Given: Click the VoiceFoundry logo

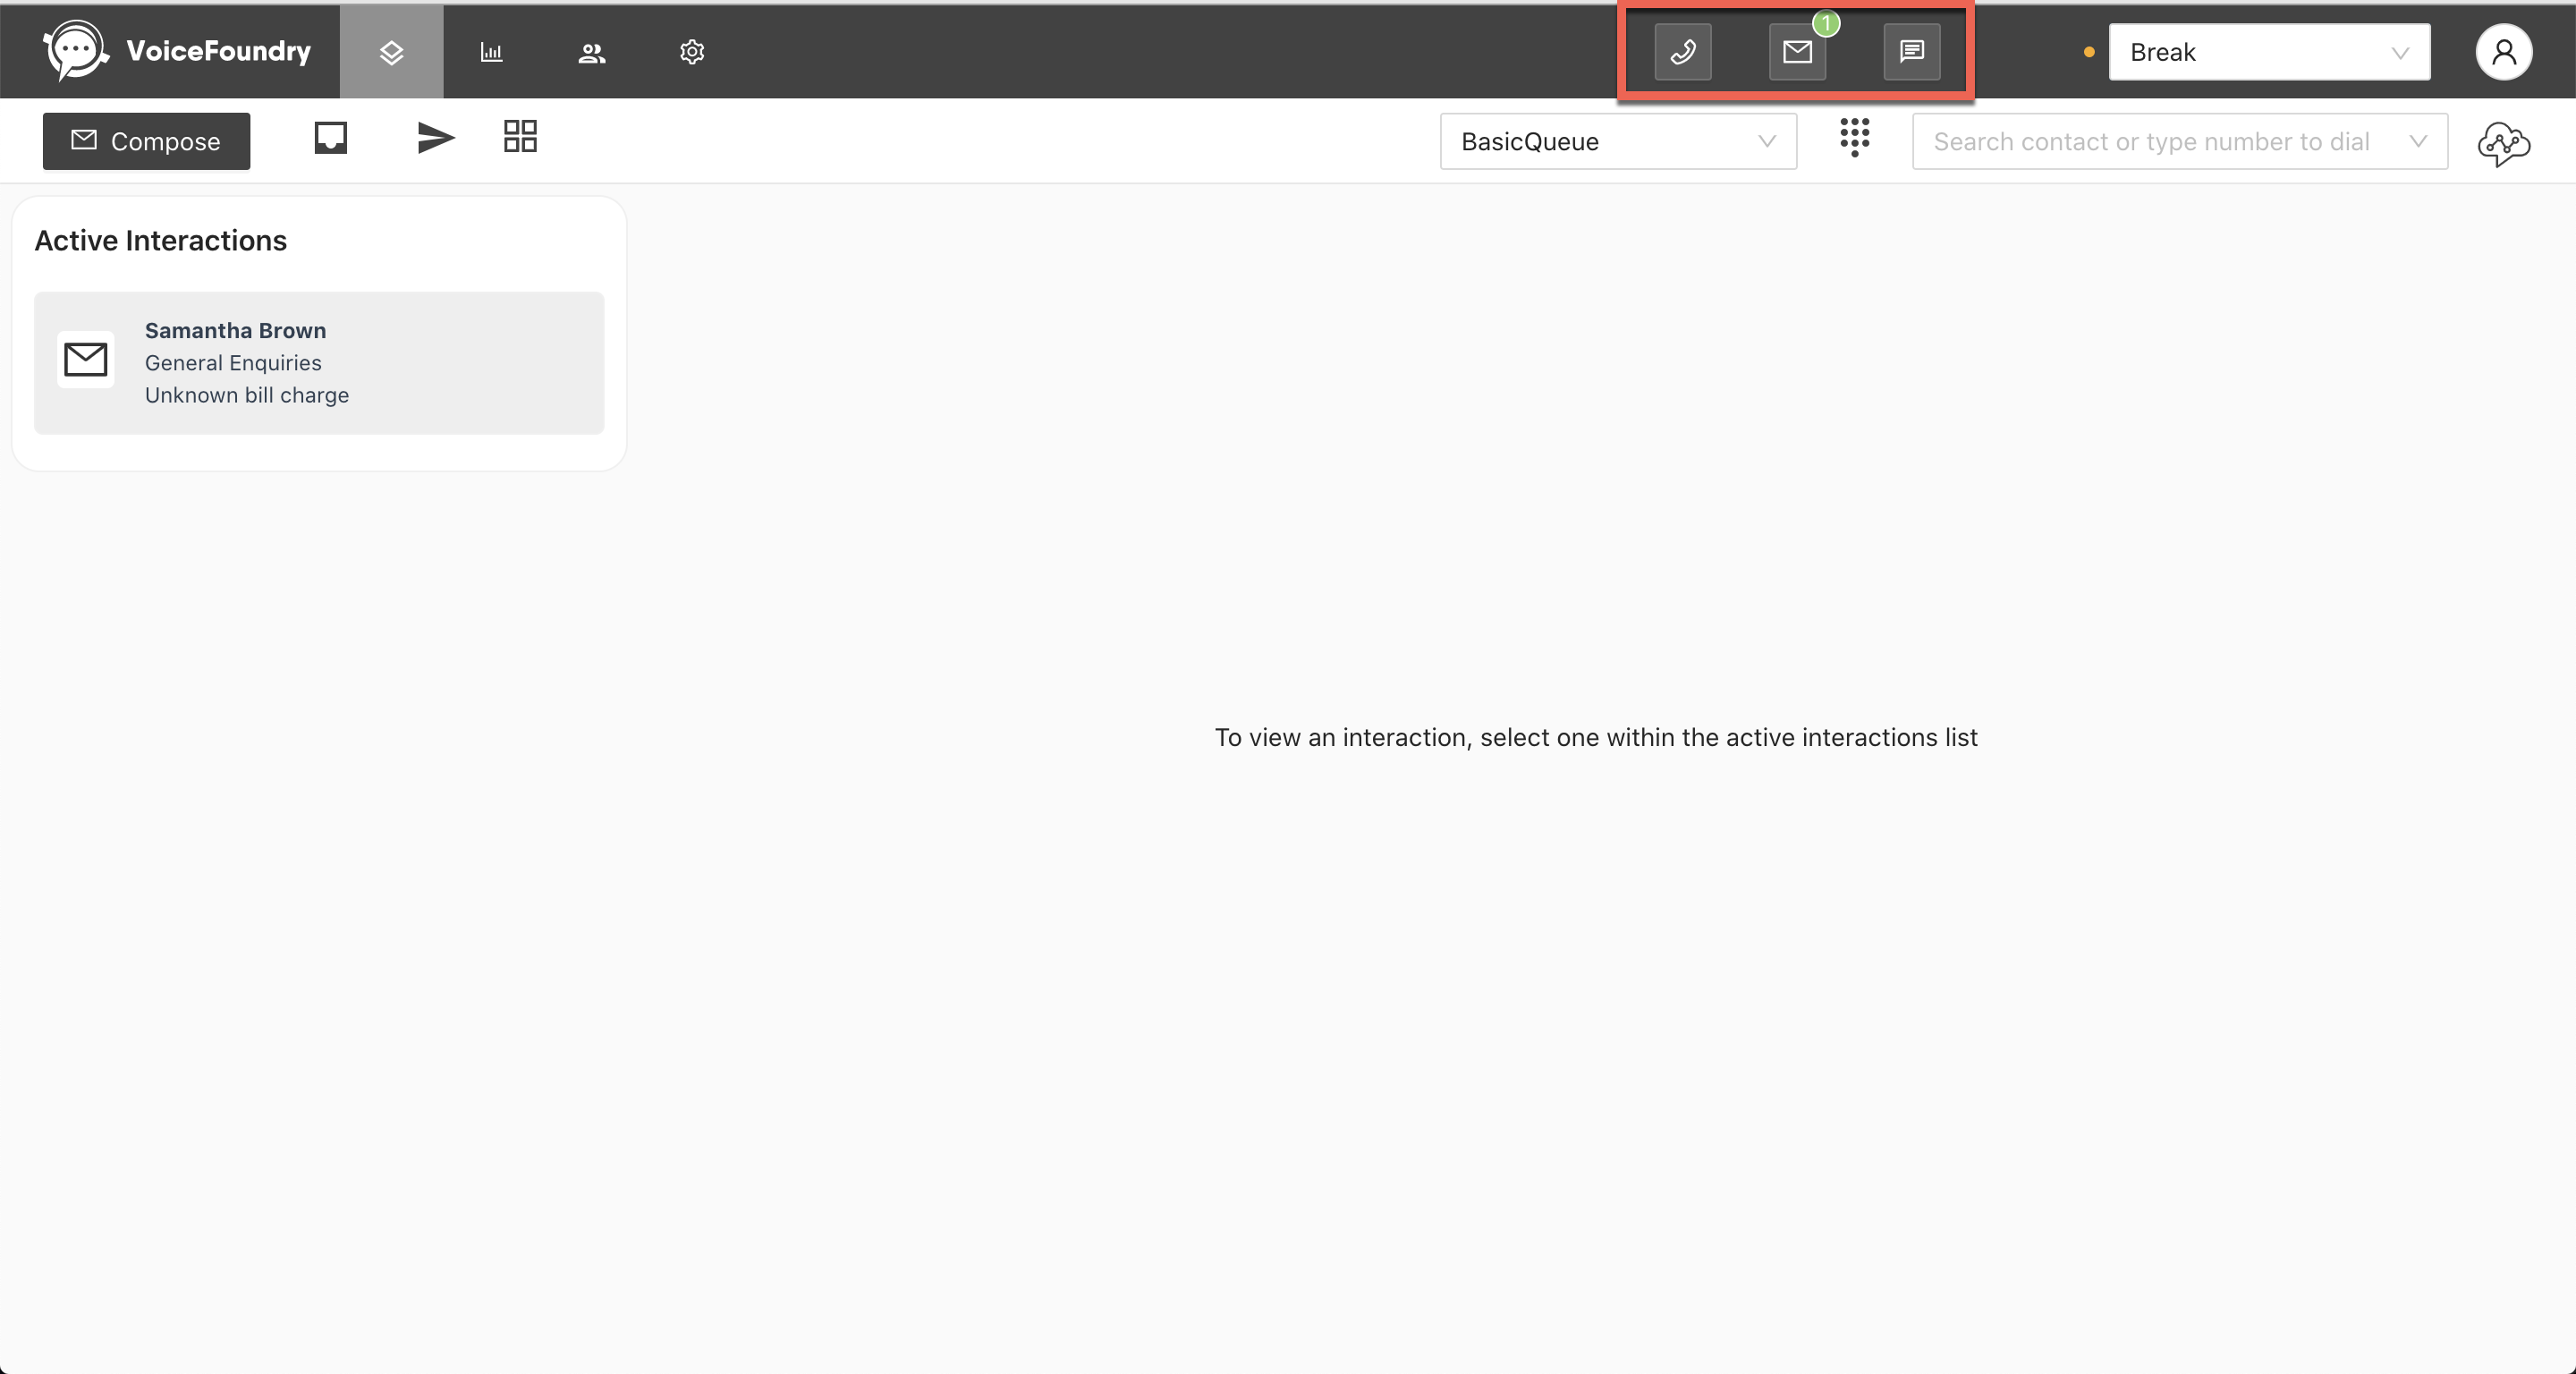Looking at the screenshot, I should click(177, 51).
